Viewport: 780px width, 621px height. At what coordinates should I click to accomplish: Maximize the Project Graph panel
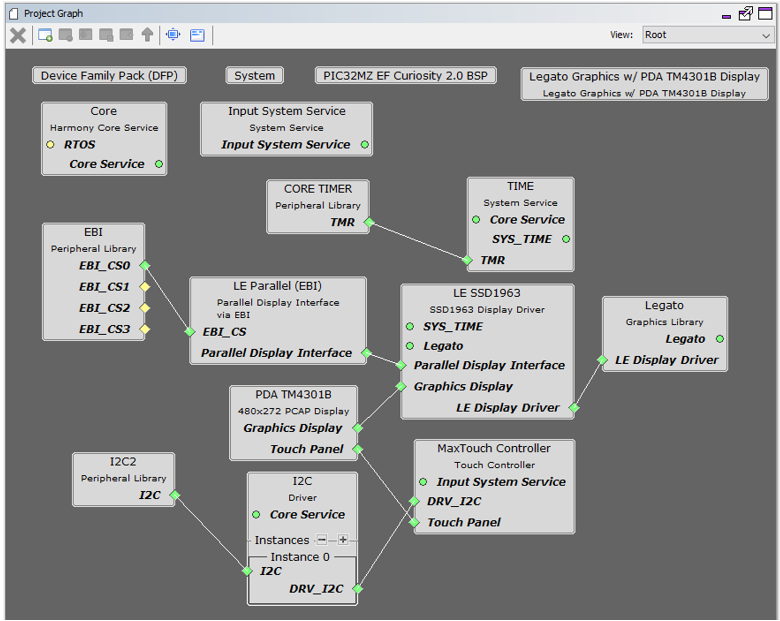765,13
